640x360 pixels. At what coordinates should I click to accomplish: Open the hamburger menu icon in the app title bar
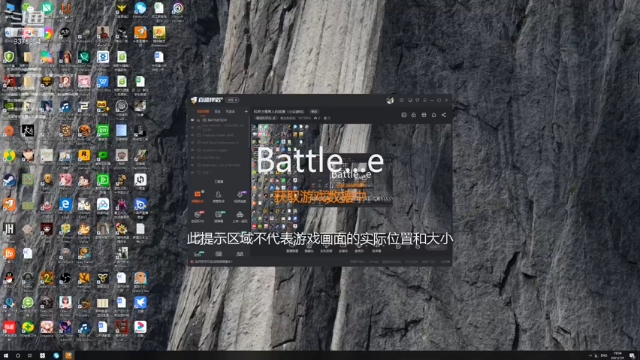[425, 100]
